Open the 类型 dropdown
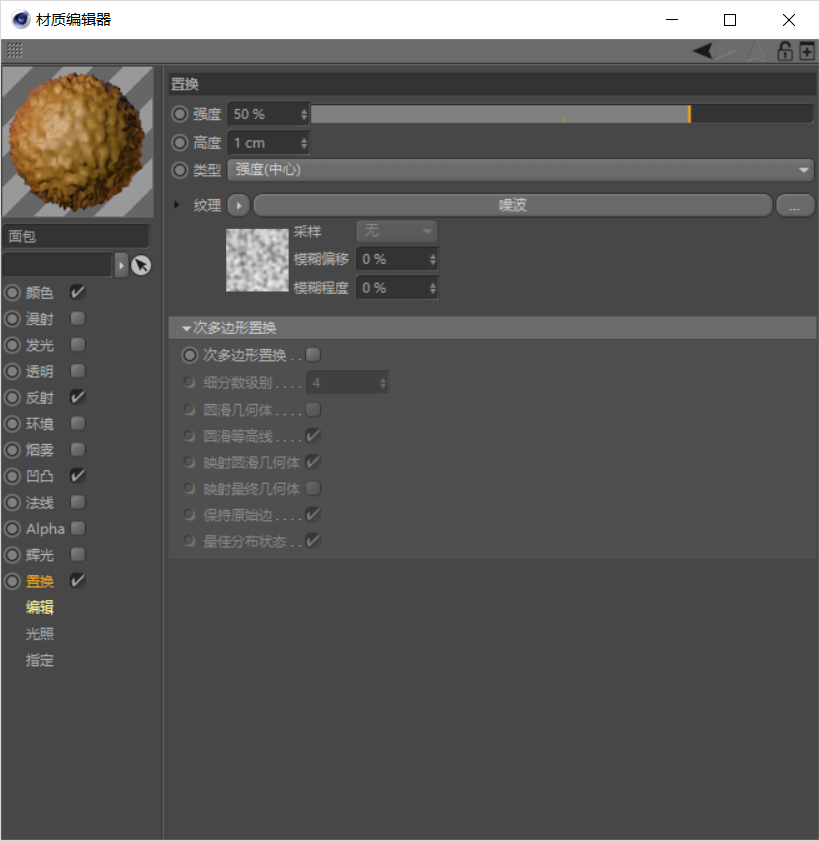The height and width of the screenshot is (841, 820). tap(521, 170)
